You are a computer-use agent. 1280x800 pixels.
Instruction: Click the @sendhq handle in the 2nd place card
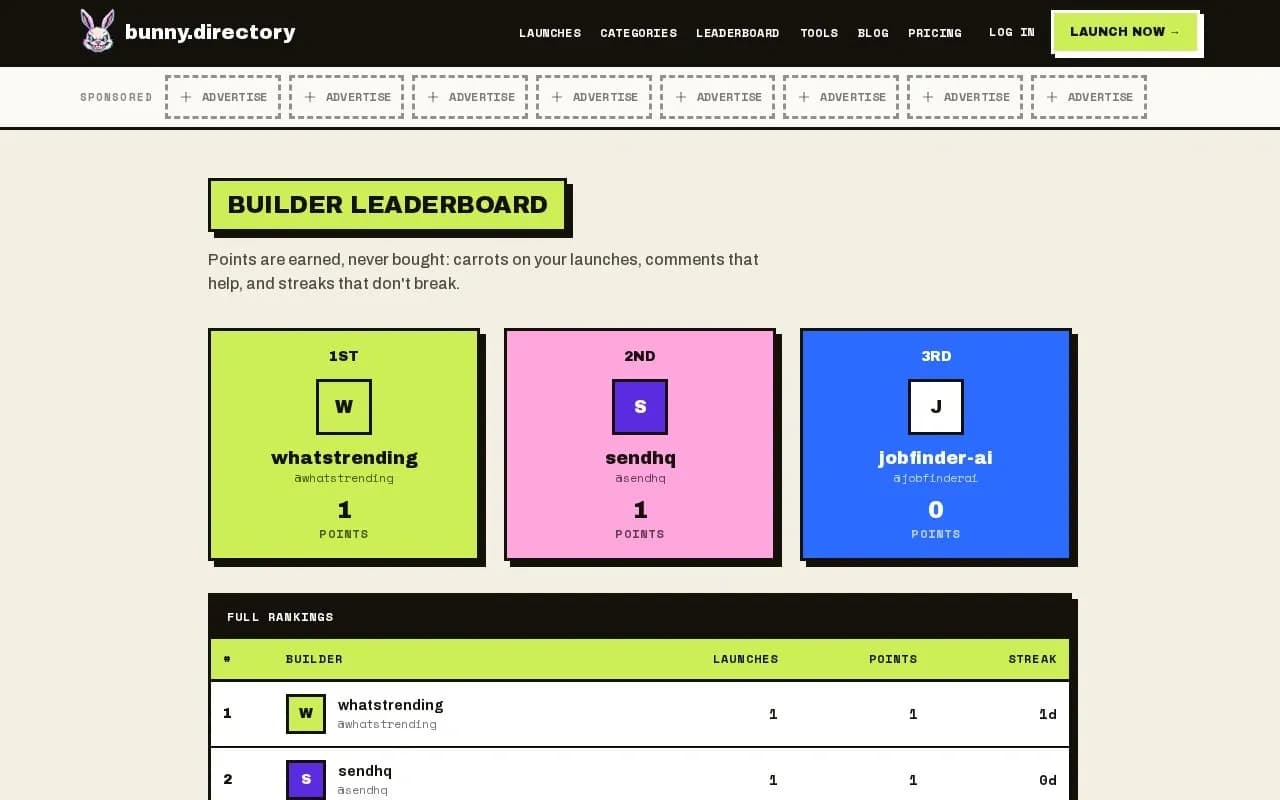(640, 478)
